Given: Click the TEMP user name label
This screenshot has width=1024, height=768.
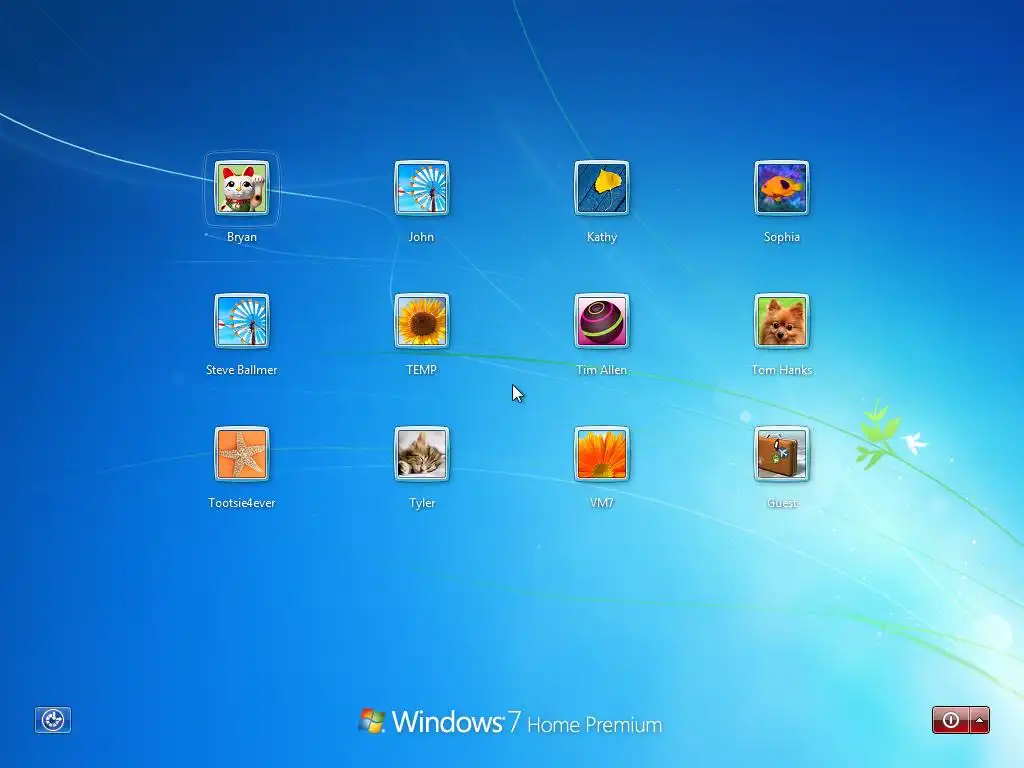Looking at the screenshot, I should (x=421, y=370).
